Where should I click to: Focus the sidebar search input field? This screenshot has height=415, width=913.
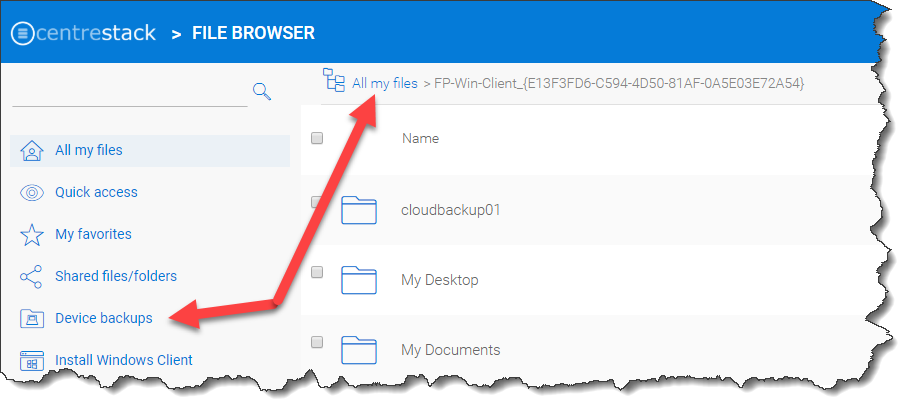130,93
